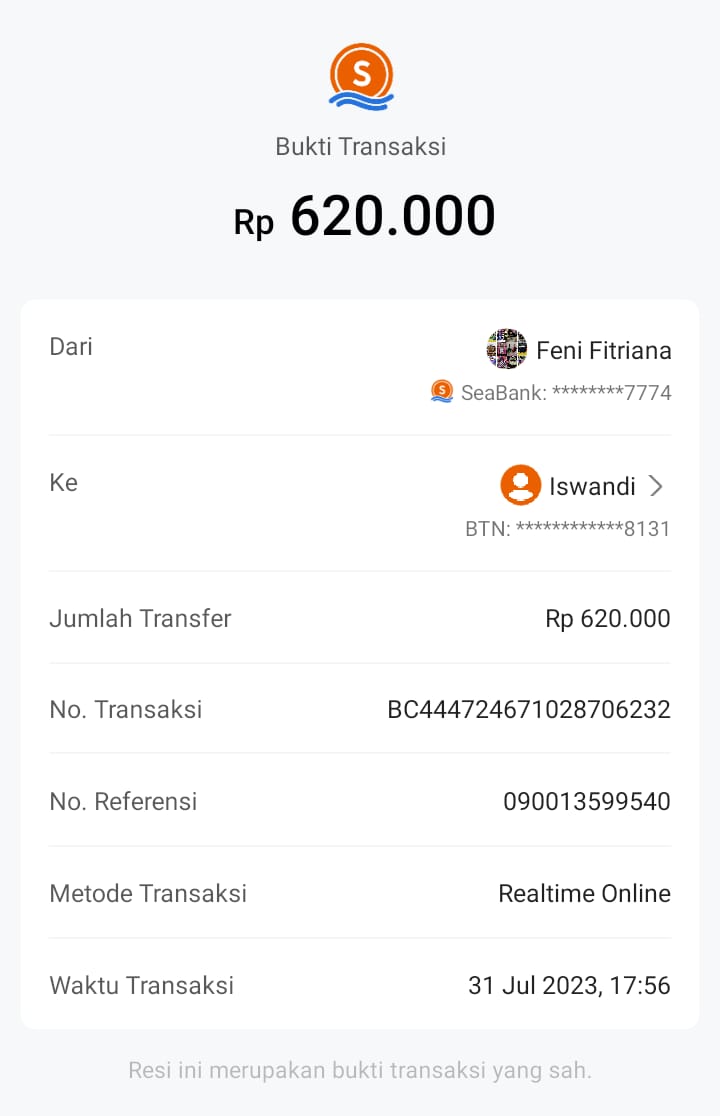720x1116 pixels.
Task: Click the No. Transaksi label
Action: coord(126,710)
